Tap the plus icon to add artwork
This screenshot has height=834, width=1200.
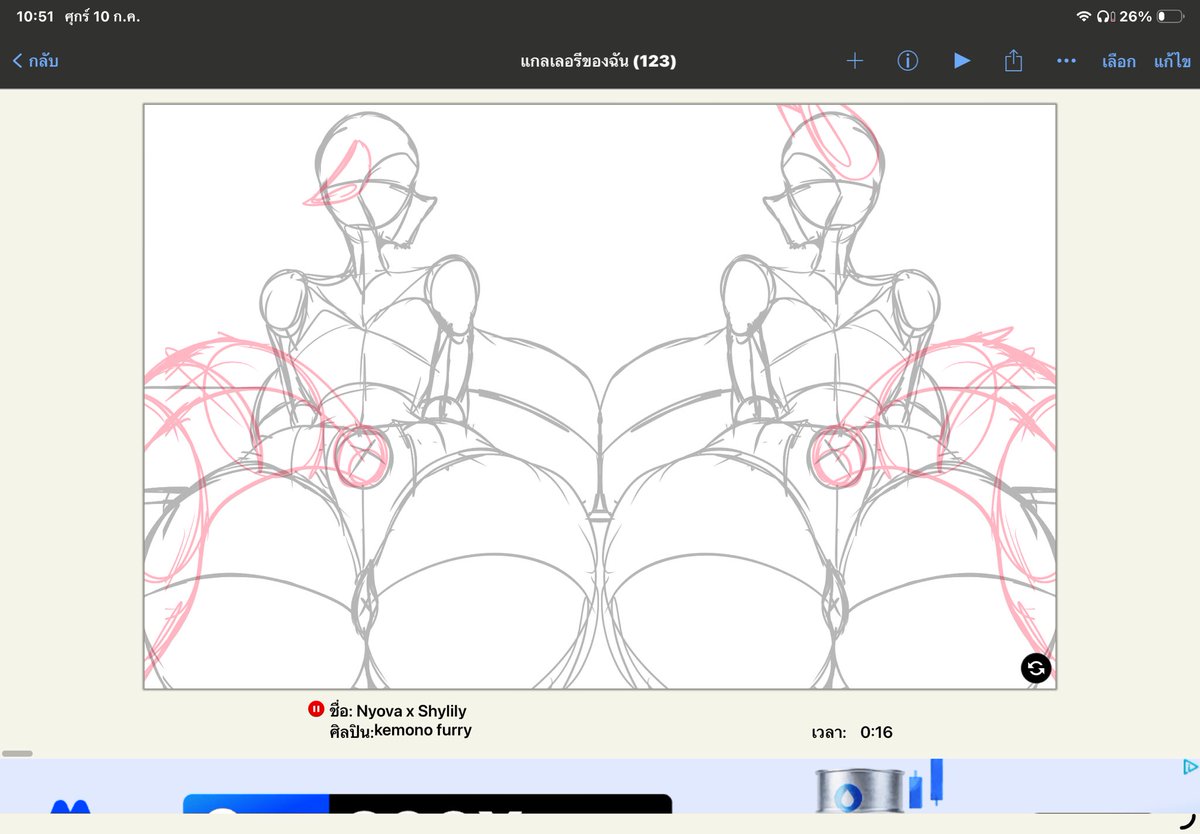[855, 61]
